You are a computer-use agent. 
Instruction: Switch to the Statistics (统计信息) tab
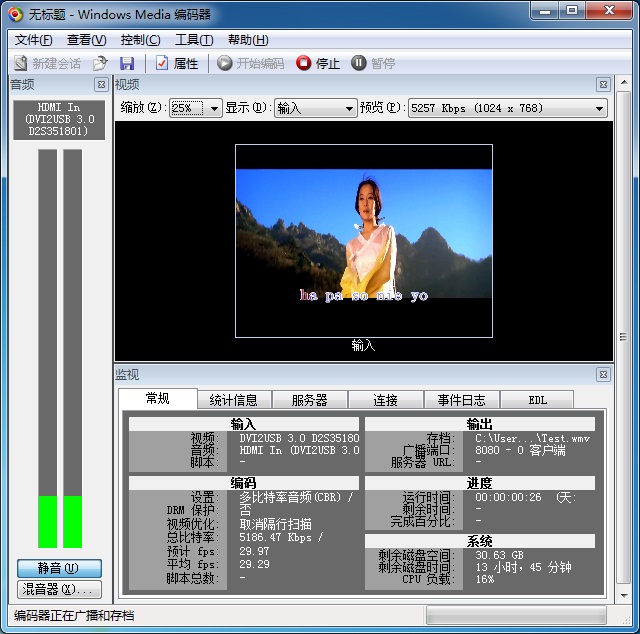pyautogui.click(x=234, y=400)
